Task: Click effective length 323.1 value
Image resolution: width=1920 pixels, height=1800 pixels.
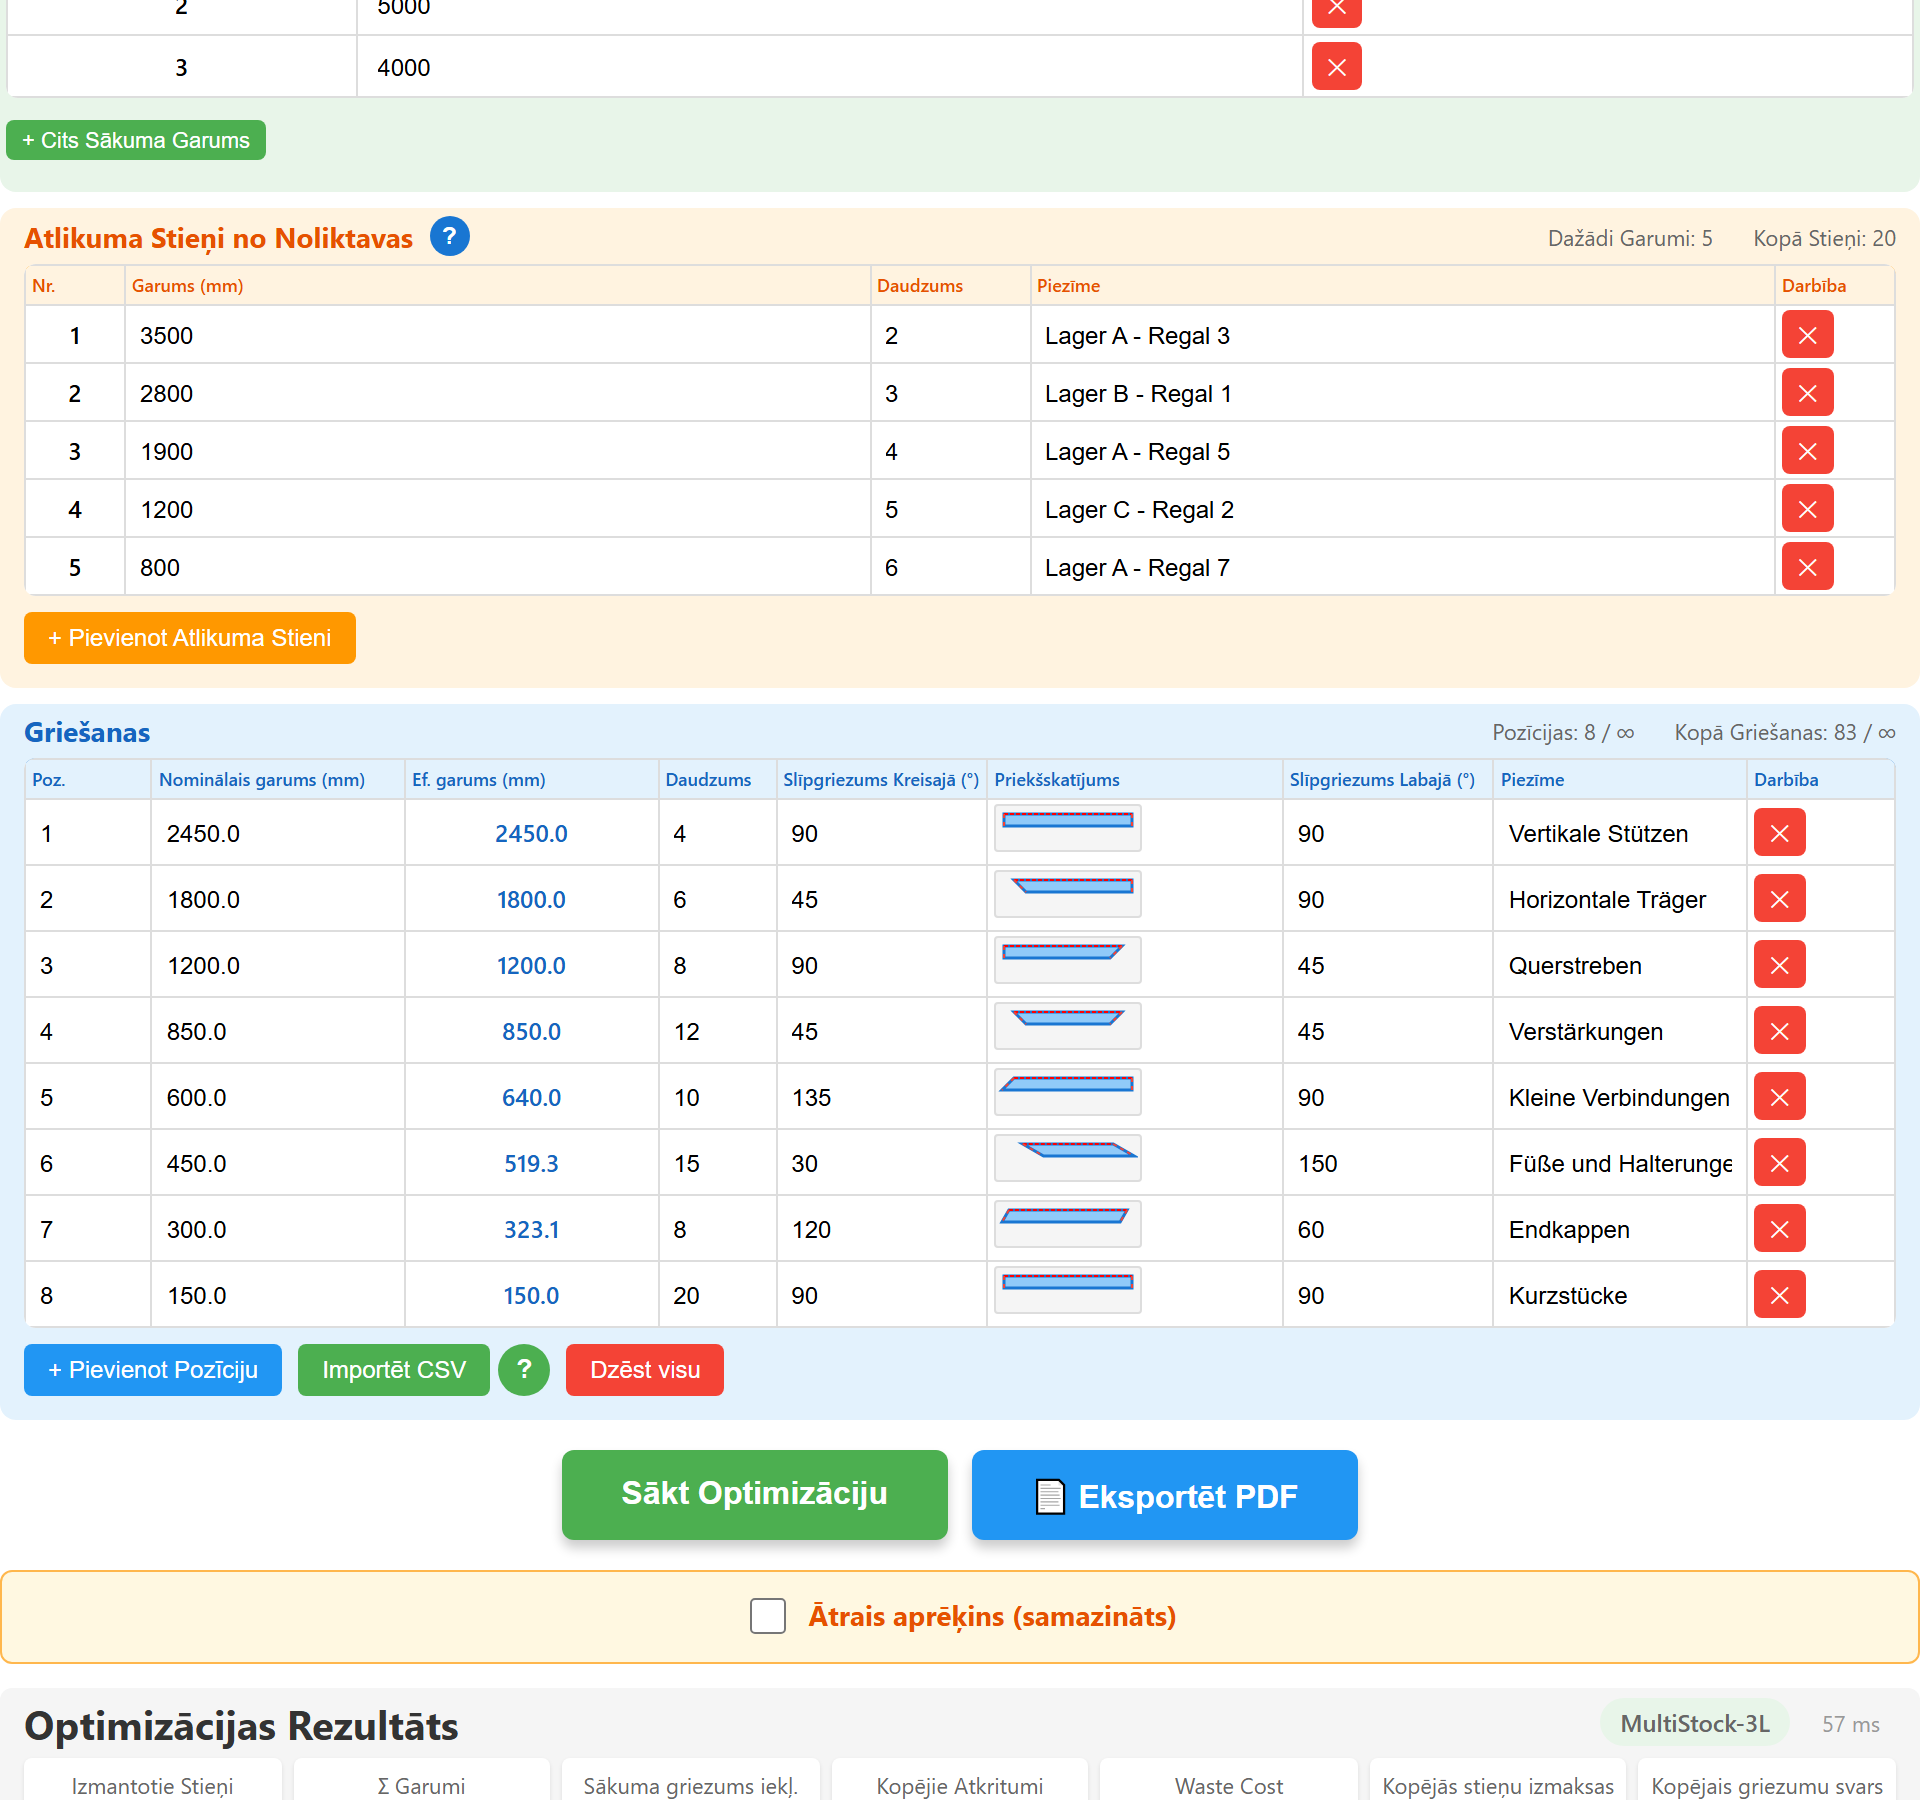Action: coord(531,1229)
